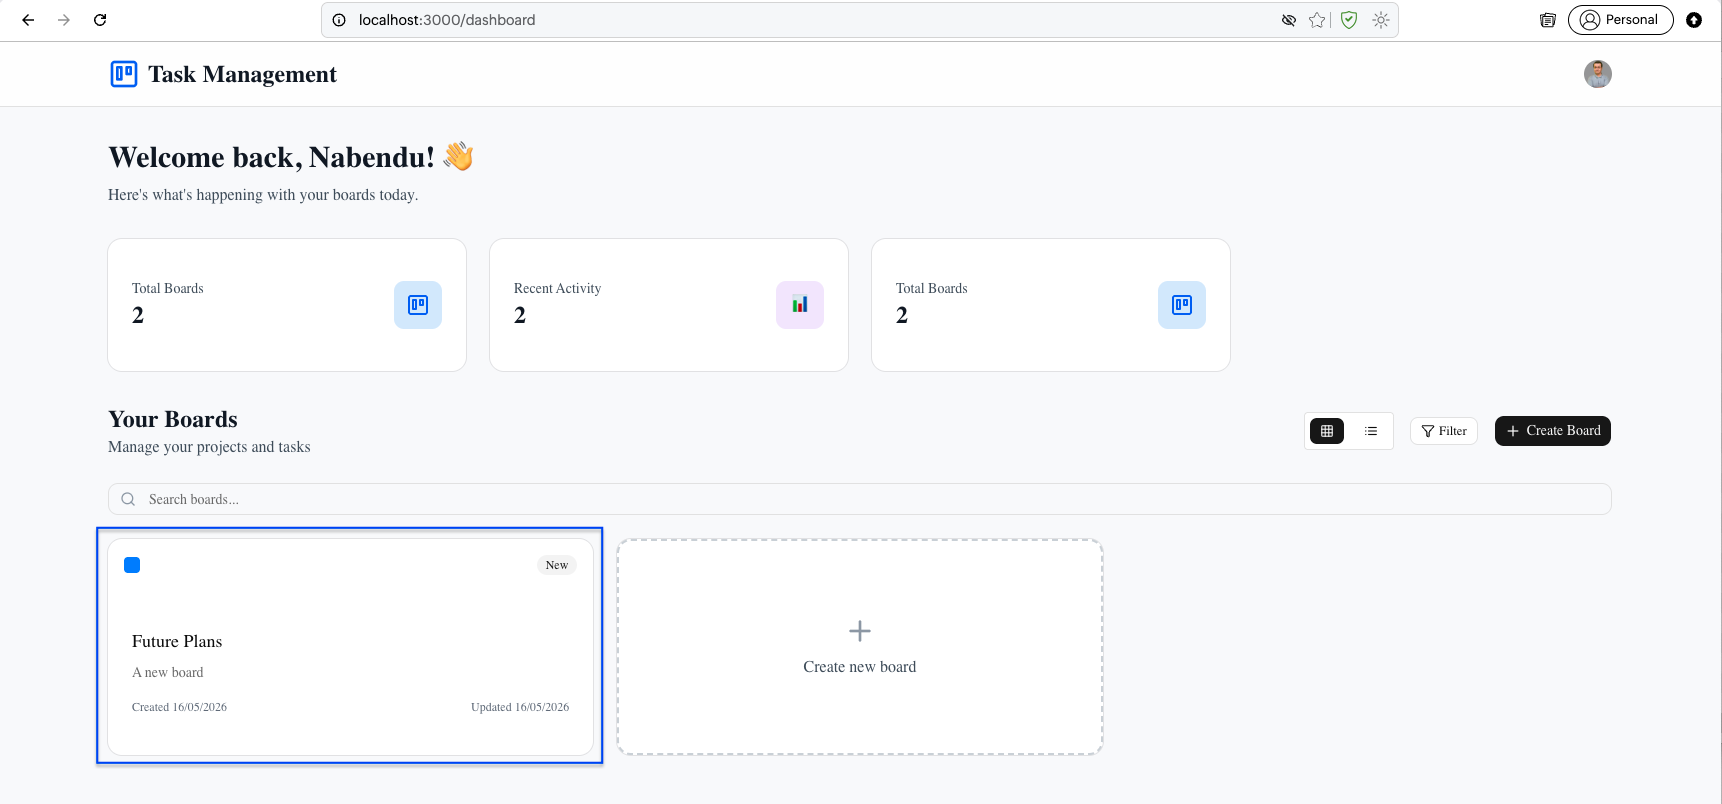Select the Create new board label

[860, 667]
